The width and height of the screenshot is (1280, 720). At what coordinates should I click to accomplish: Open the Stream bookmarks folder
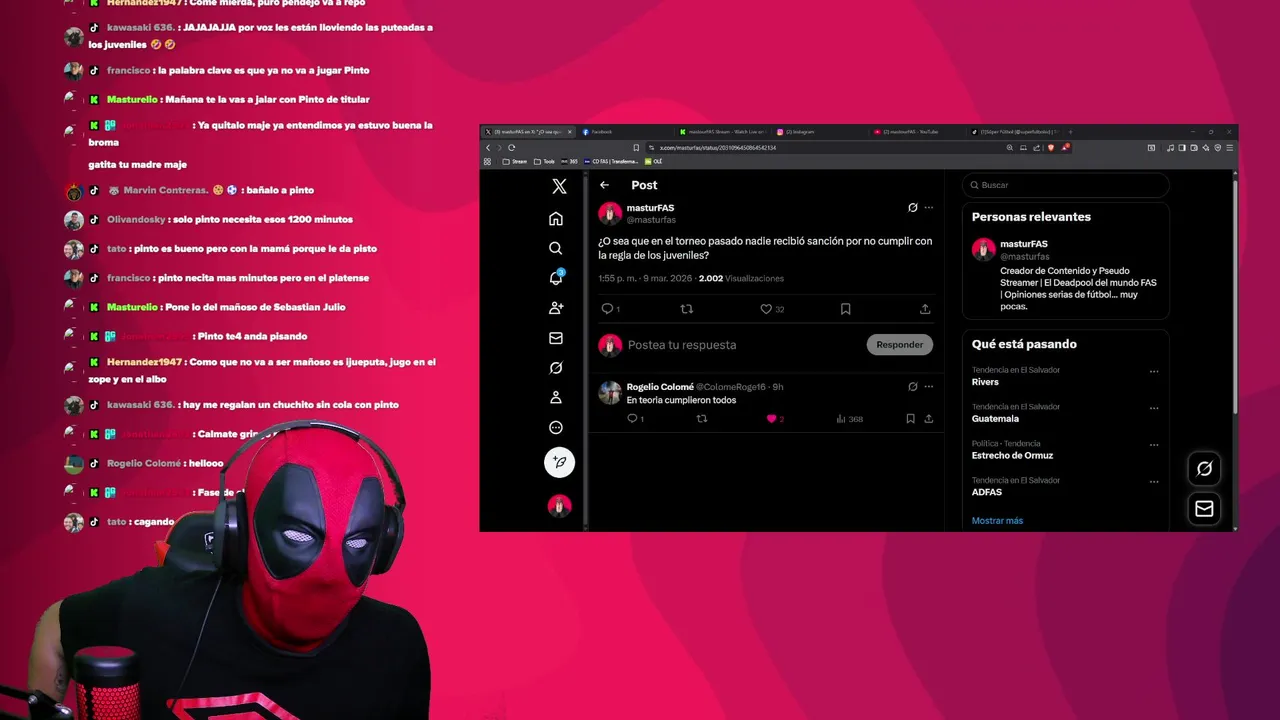click(x=514, y=161)
